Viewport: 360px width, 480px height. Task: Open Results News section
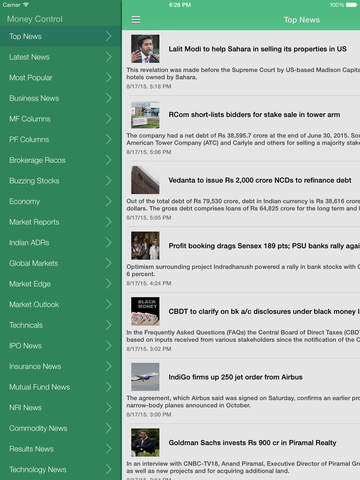(61, 449)
